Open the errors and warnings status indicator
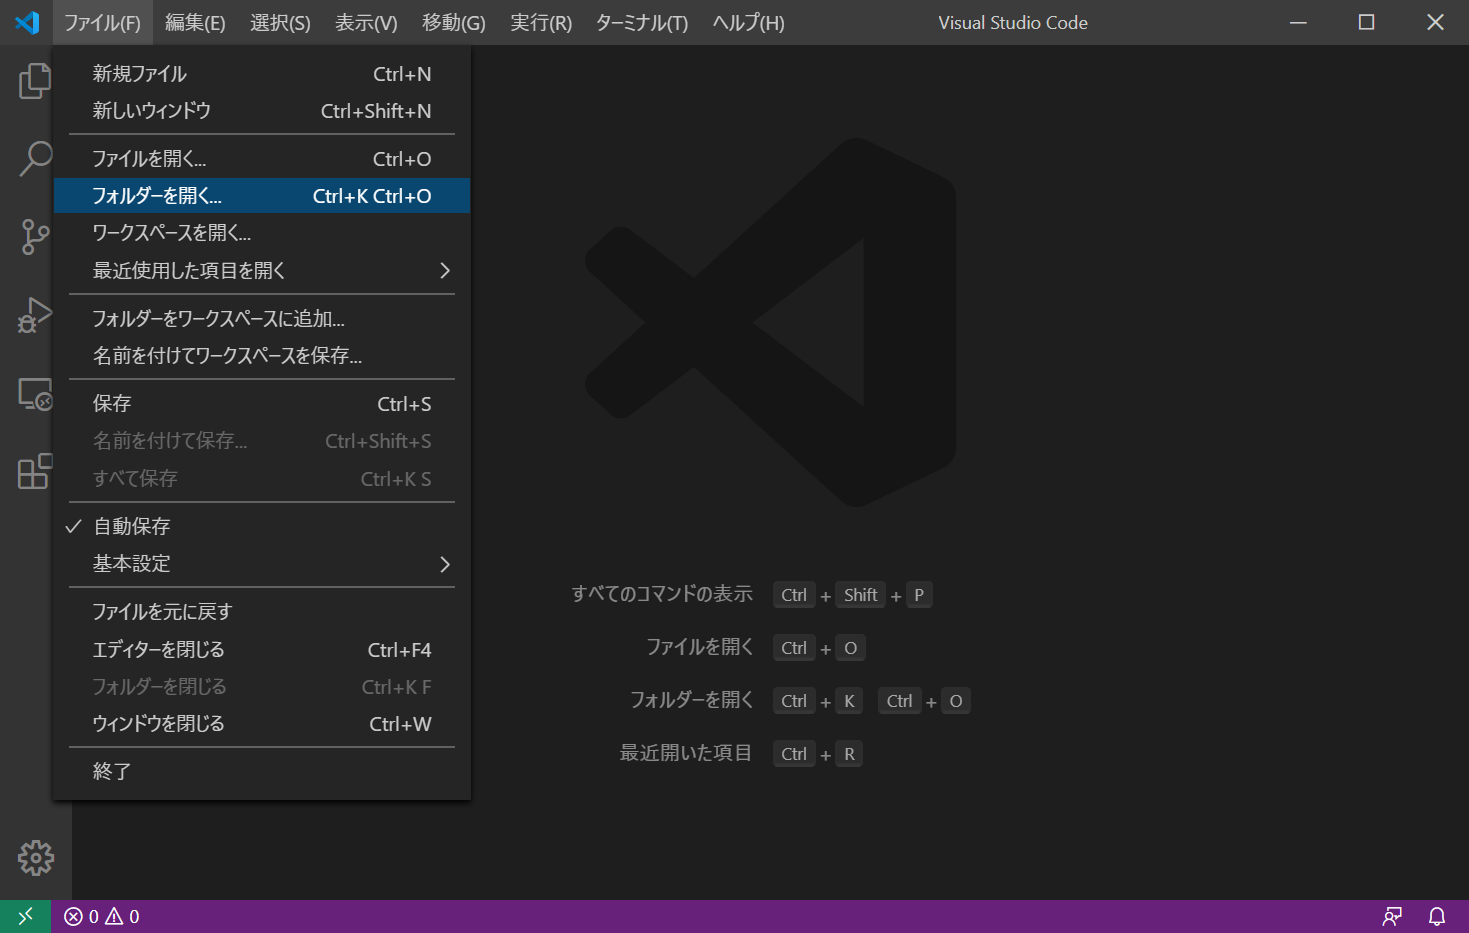The height and width of the screenshot is (933, 1469). click(102, 916)
